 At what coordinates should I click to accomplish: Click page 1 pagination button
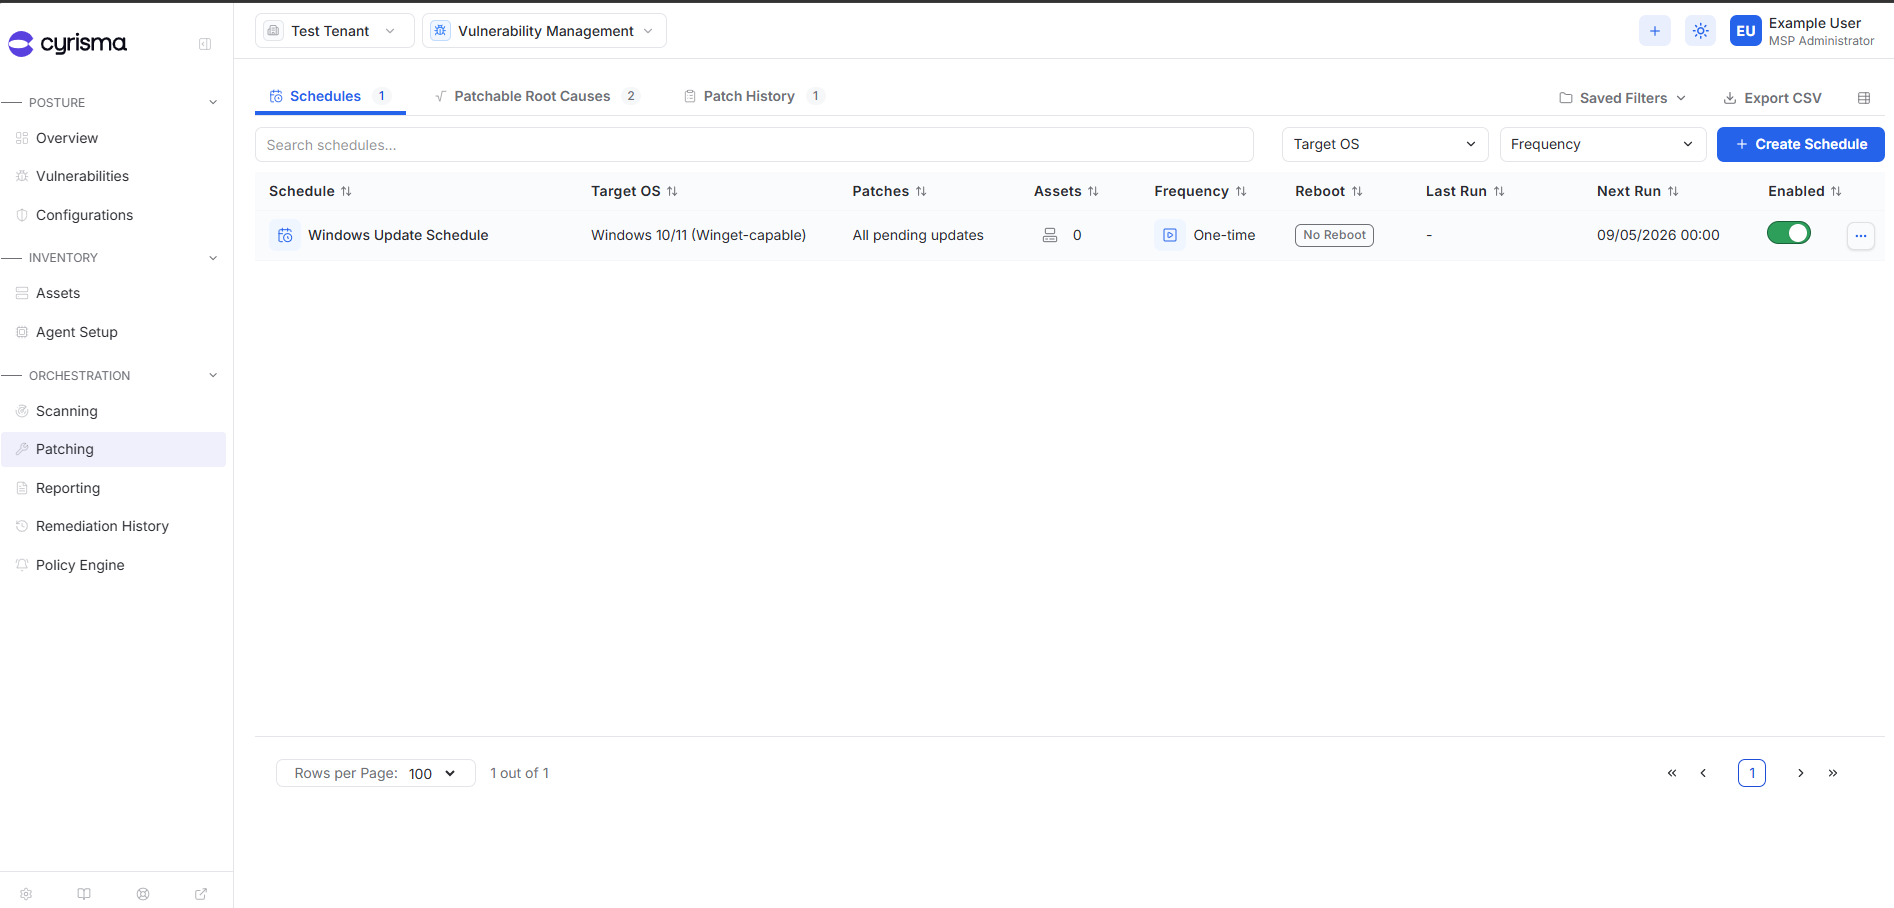coord(1752,773)
